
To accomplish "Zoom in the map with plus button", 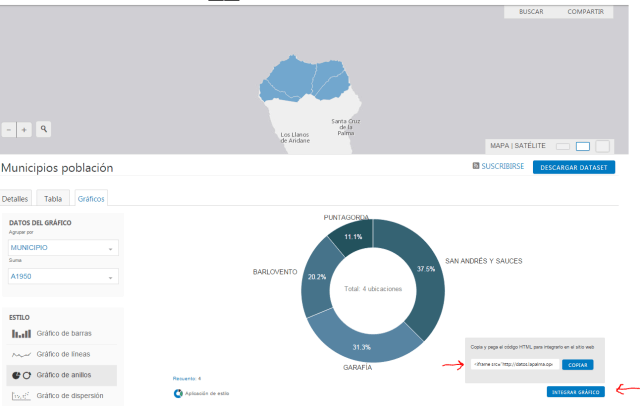I will (25, 130).
